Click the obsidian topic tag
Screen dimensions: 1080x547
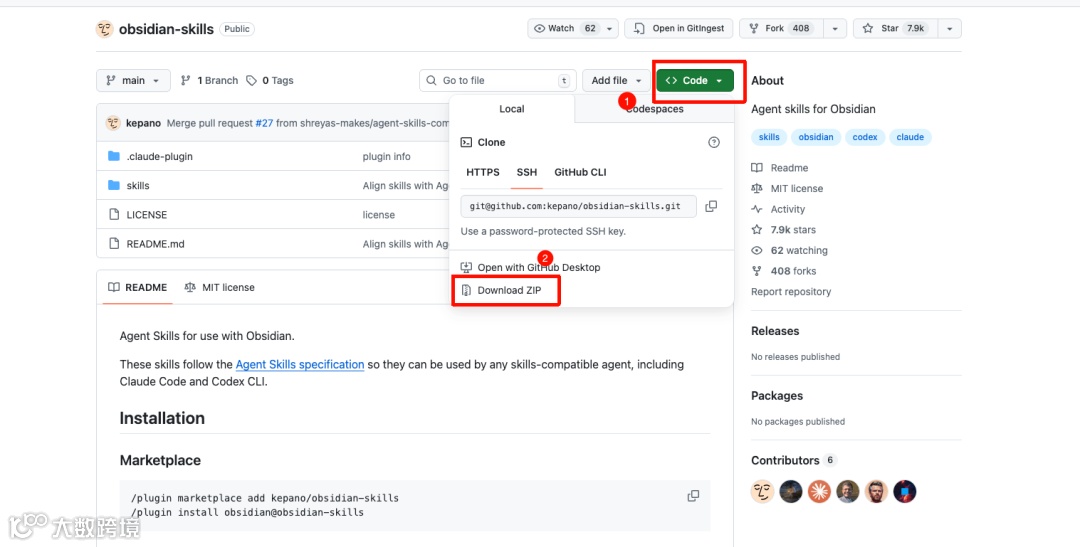pyautogui.click(x=816, y=137)
